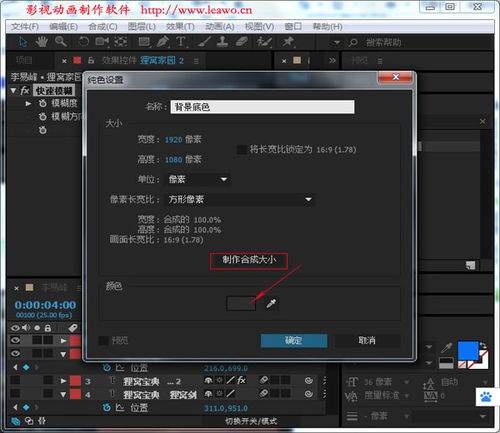The height and width of the screenshot is (433, 500).
Task: Open the 单位 units dropdown
Action: [198, 179]
